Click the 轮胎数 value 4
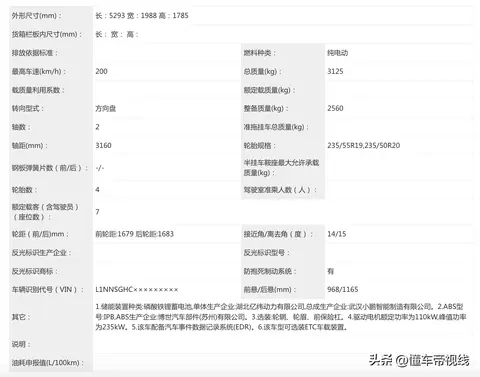 (97, 190)
